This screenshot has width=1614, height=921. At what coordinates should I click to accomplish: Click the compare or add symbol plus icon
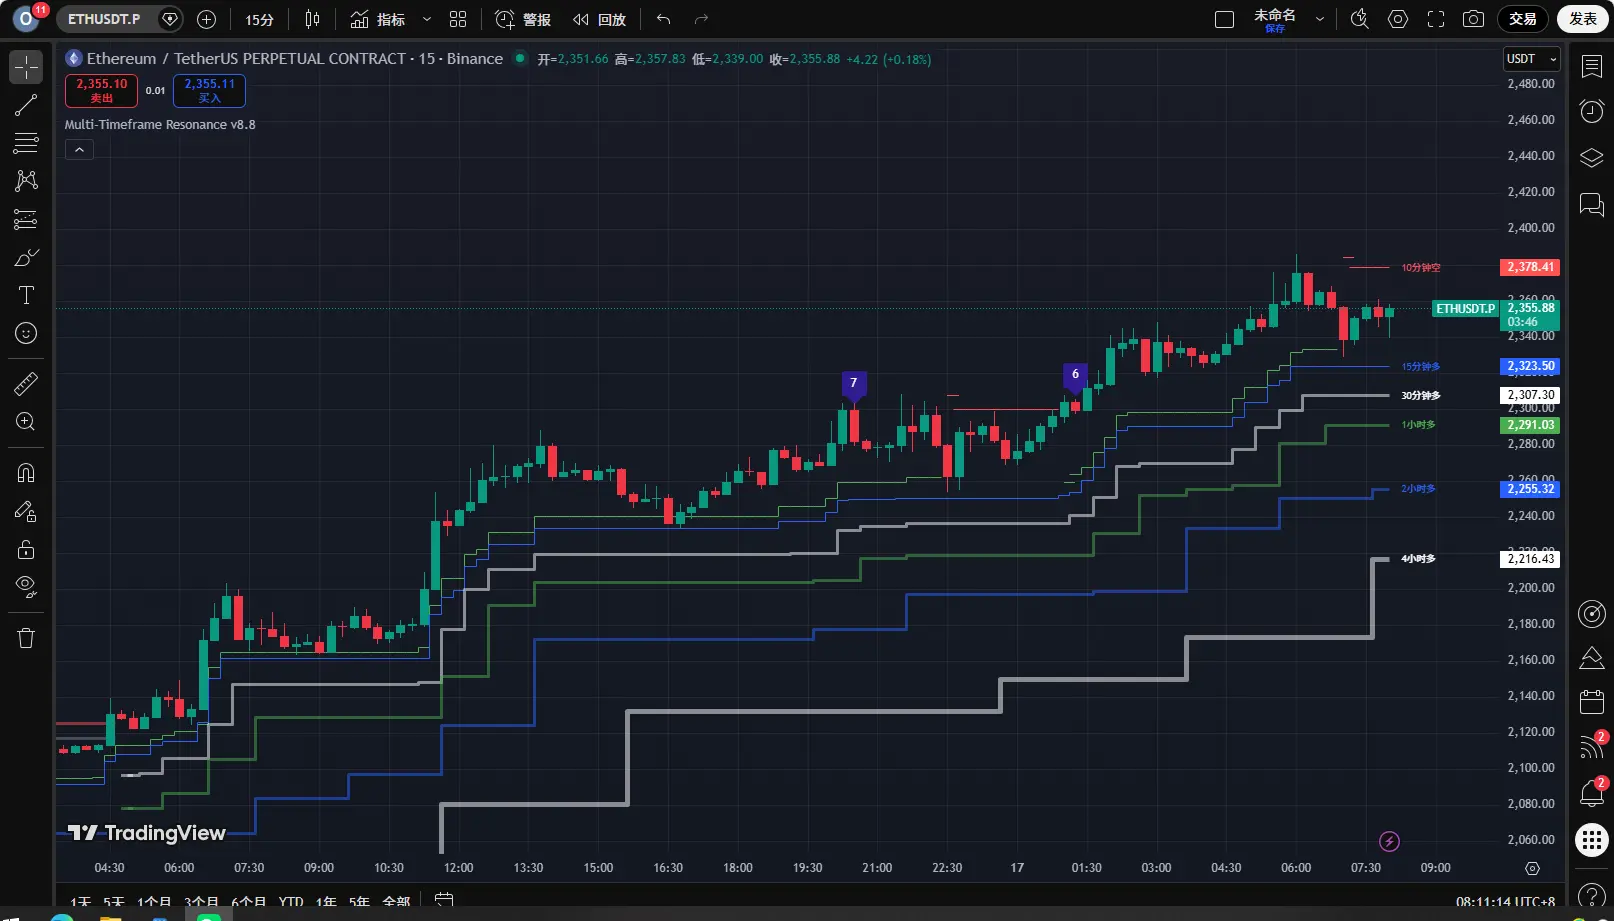pos(207,19)
